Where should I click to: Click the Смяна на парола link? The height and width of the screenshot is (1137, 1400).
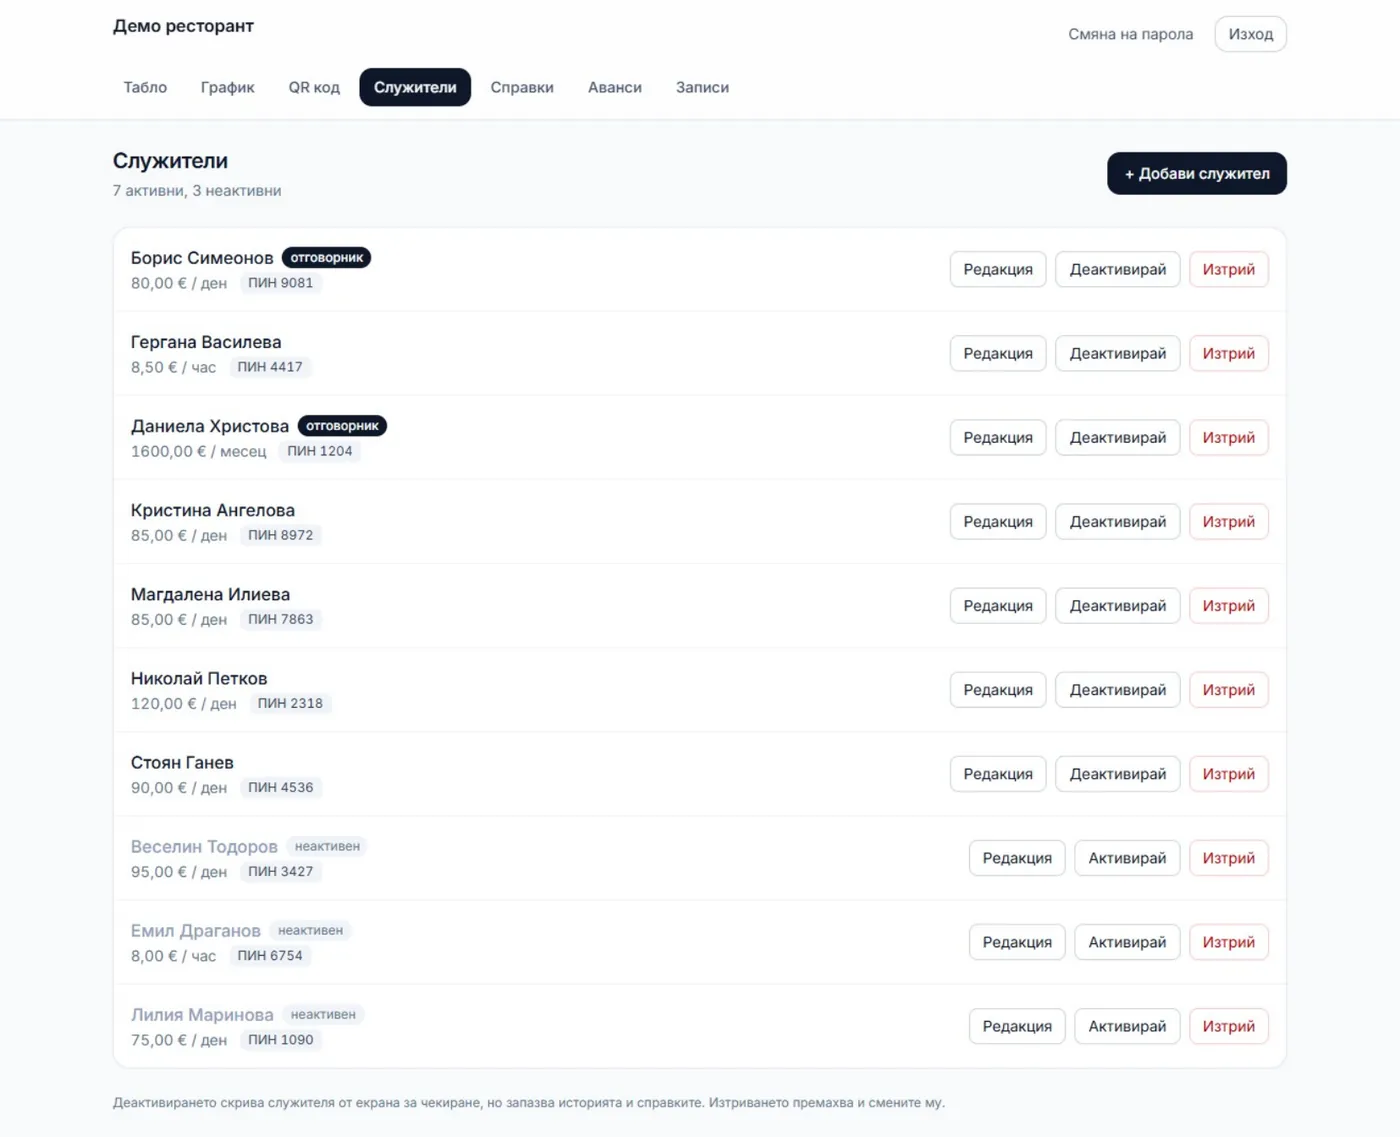click(1130, 34)
